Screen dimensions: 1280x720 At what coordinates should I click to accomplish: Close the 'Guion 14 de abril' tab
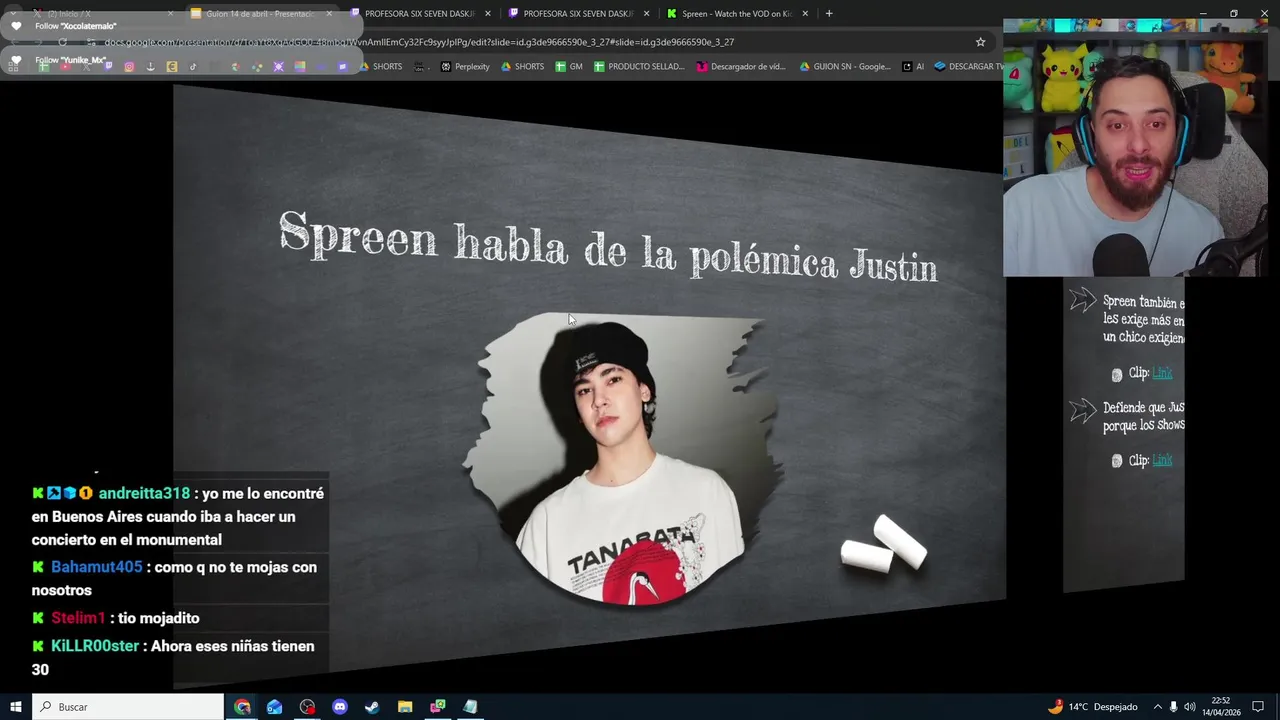329,14
